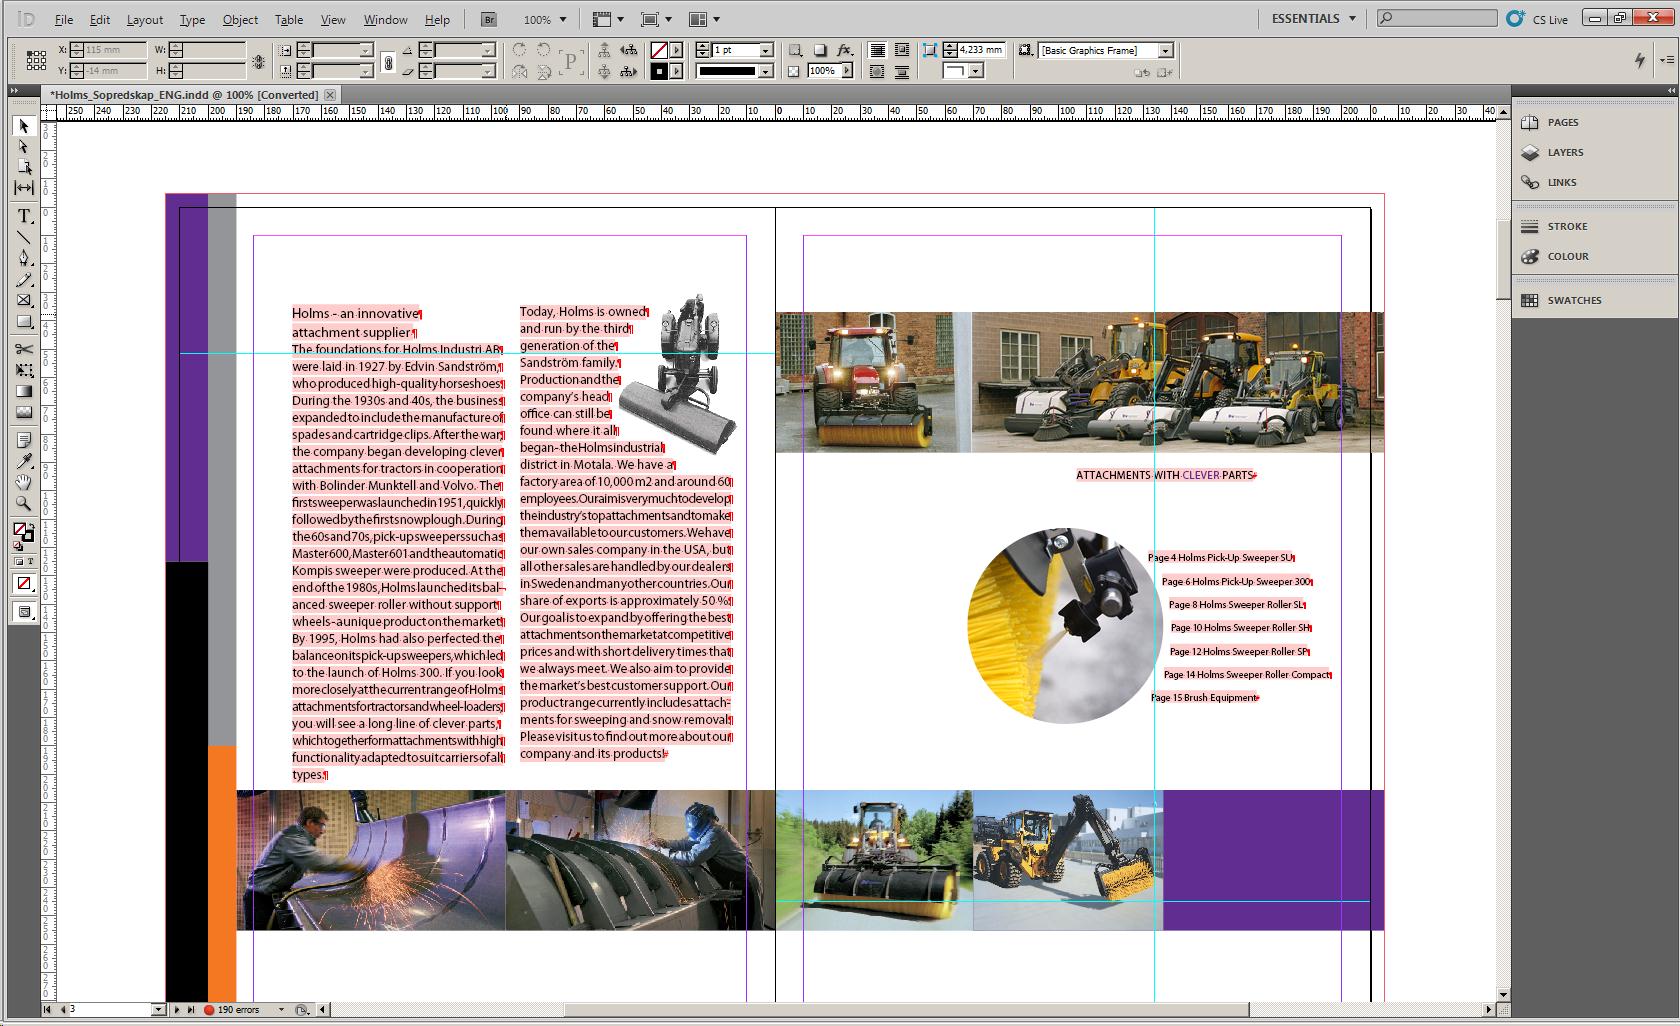Open the Layout menu
Image resolution: width=1680 pixels, height=1026 pixels.
144,19
